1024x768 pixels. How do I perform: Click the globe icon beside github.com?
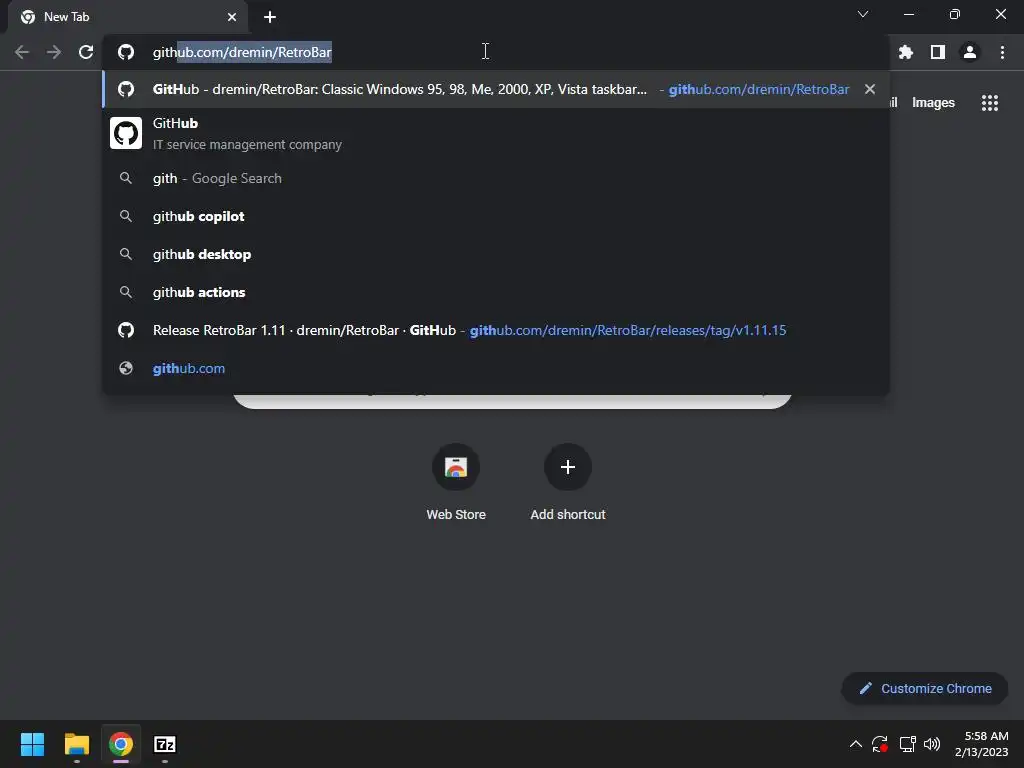[x=126, y=368]
